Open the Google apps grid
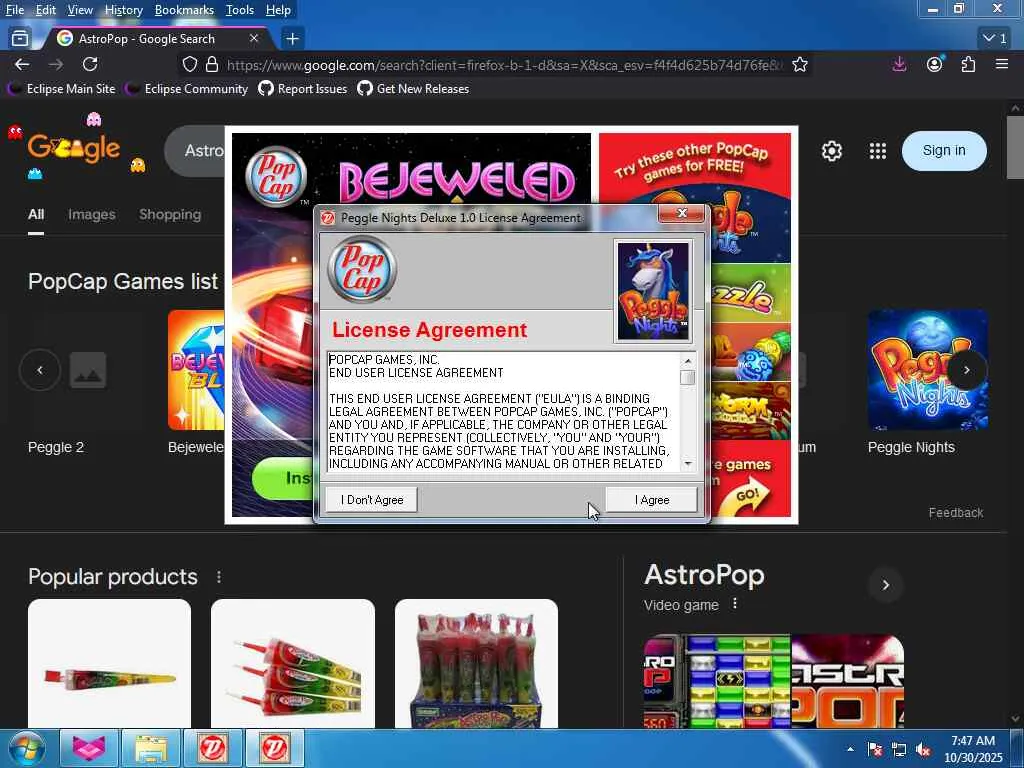 coord(878,151)
